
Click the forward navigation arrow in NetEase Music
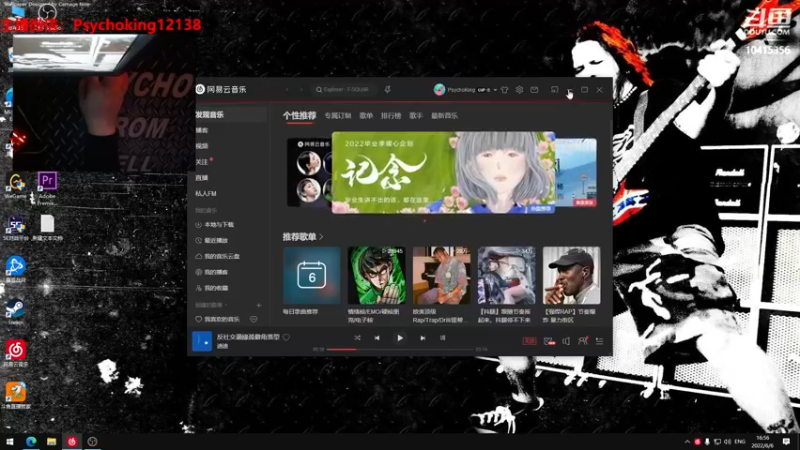pos(301,89)
